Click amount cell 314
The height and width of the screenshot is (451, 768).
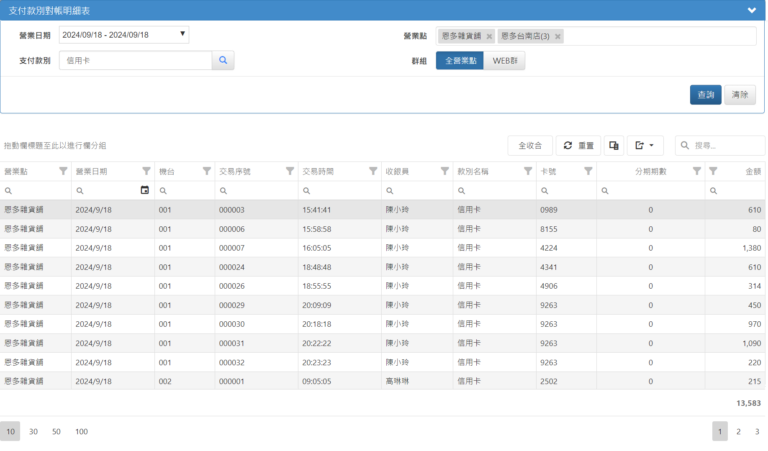(x=754, y=286)
